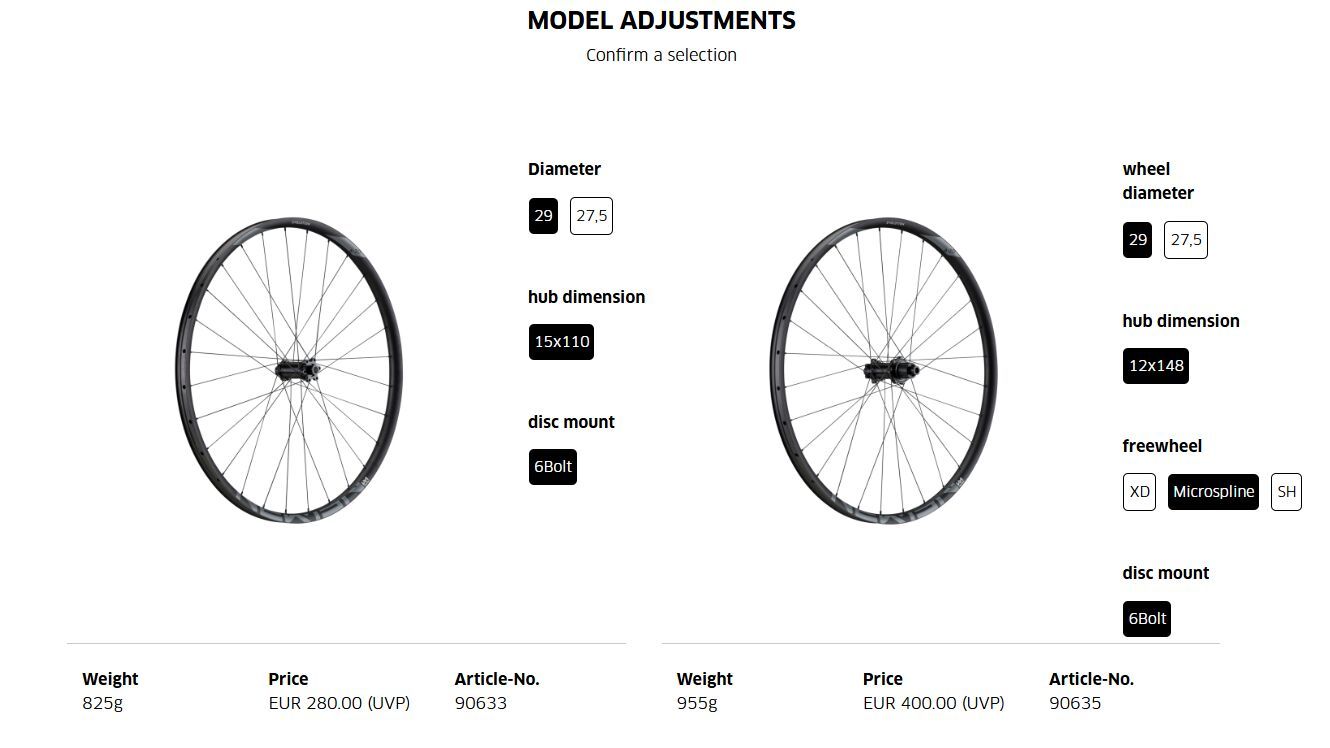The height and width of the screenshot is (748, 1330).
Task: Select the 15x110 hub dimension
Action: (x=561, y=342)
